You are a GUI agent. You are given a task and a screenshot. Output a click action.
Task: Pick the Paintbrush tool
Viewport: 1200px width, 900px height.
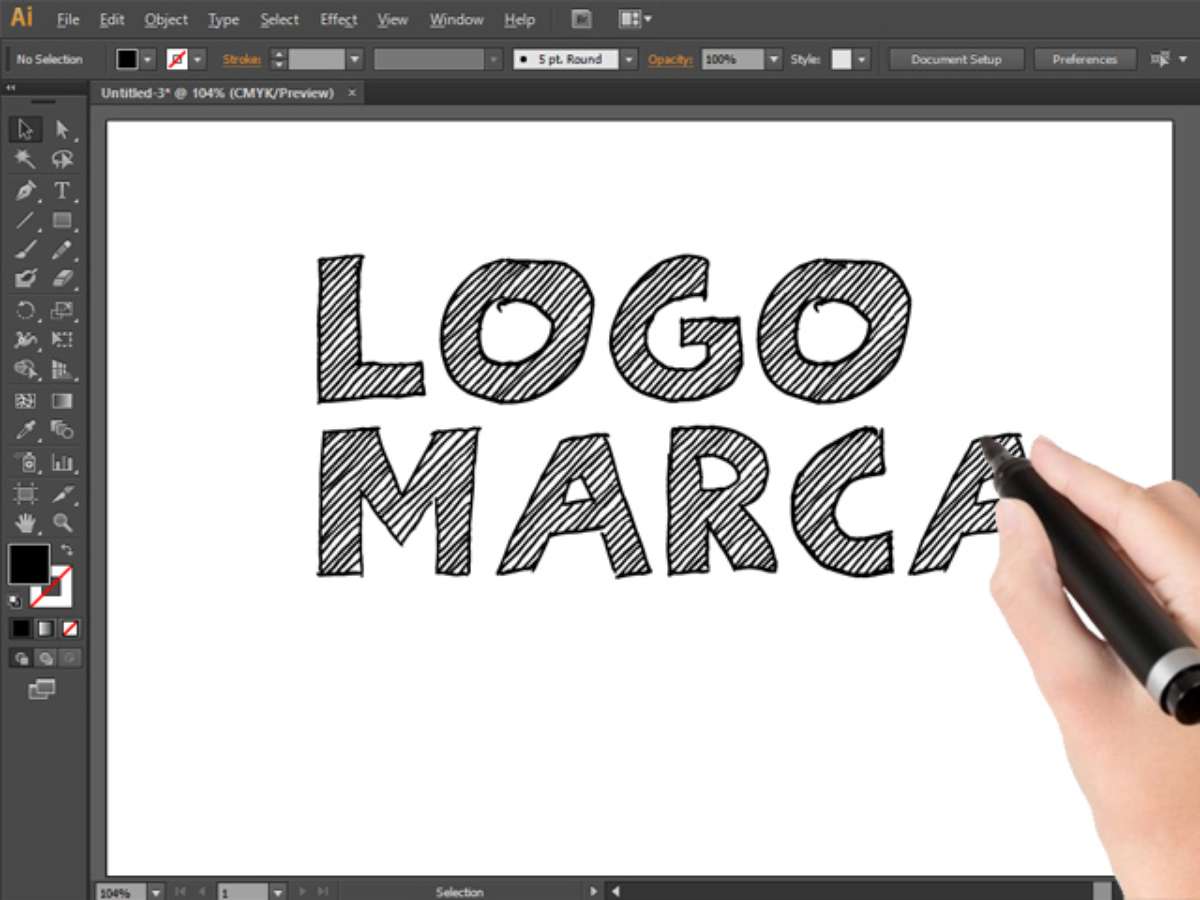[26, 249]
